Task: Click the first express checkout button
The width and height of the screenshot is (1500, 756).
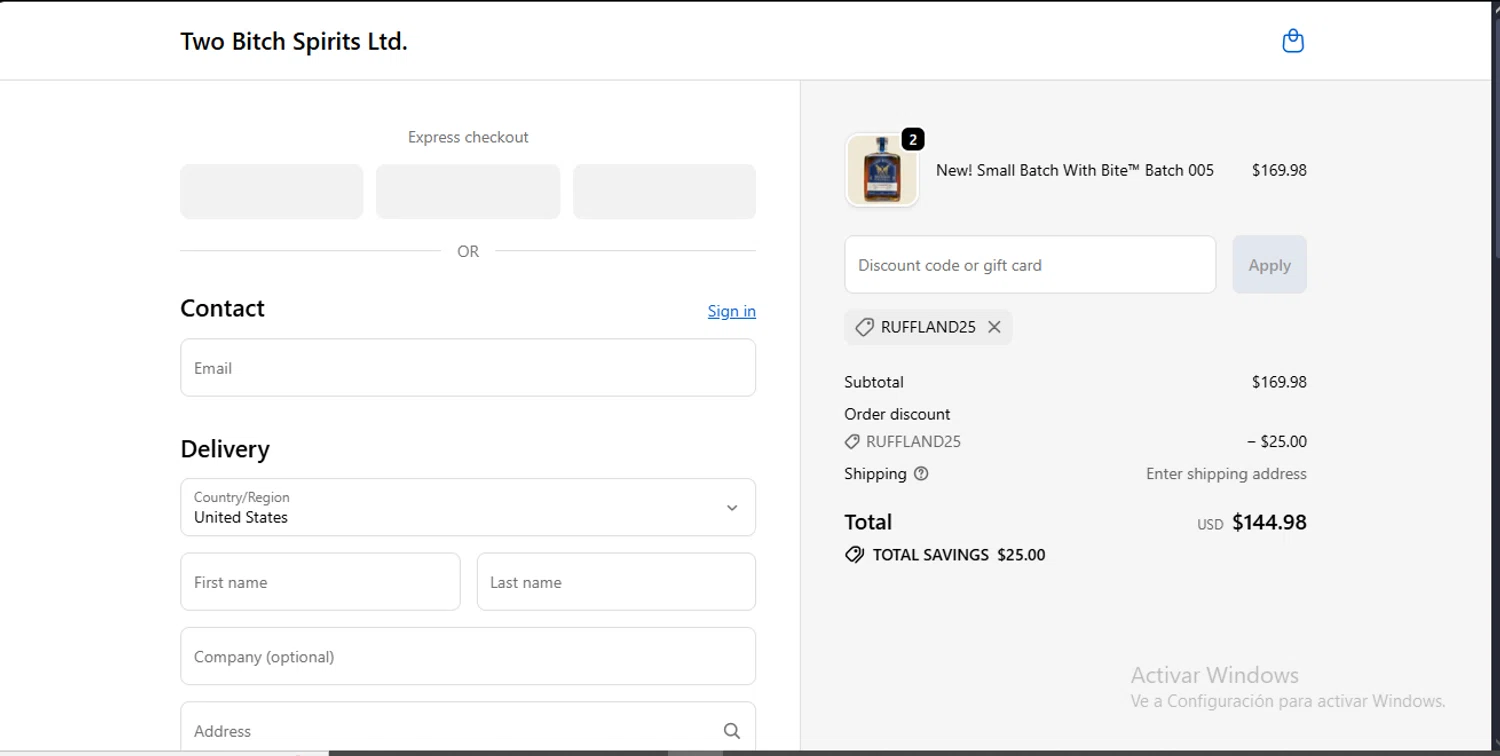Action: pos(272,192)
